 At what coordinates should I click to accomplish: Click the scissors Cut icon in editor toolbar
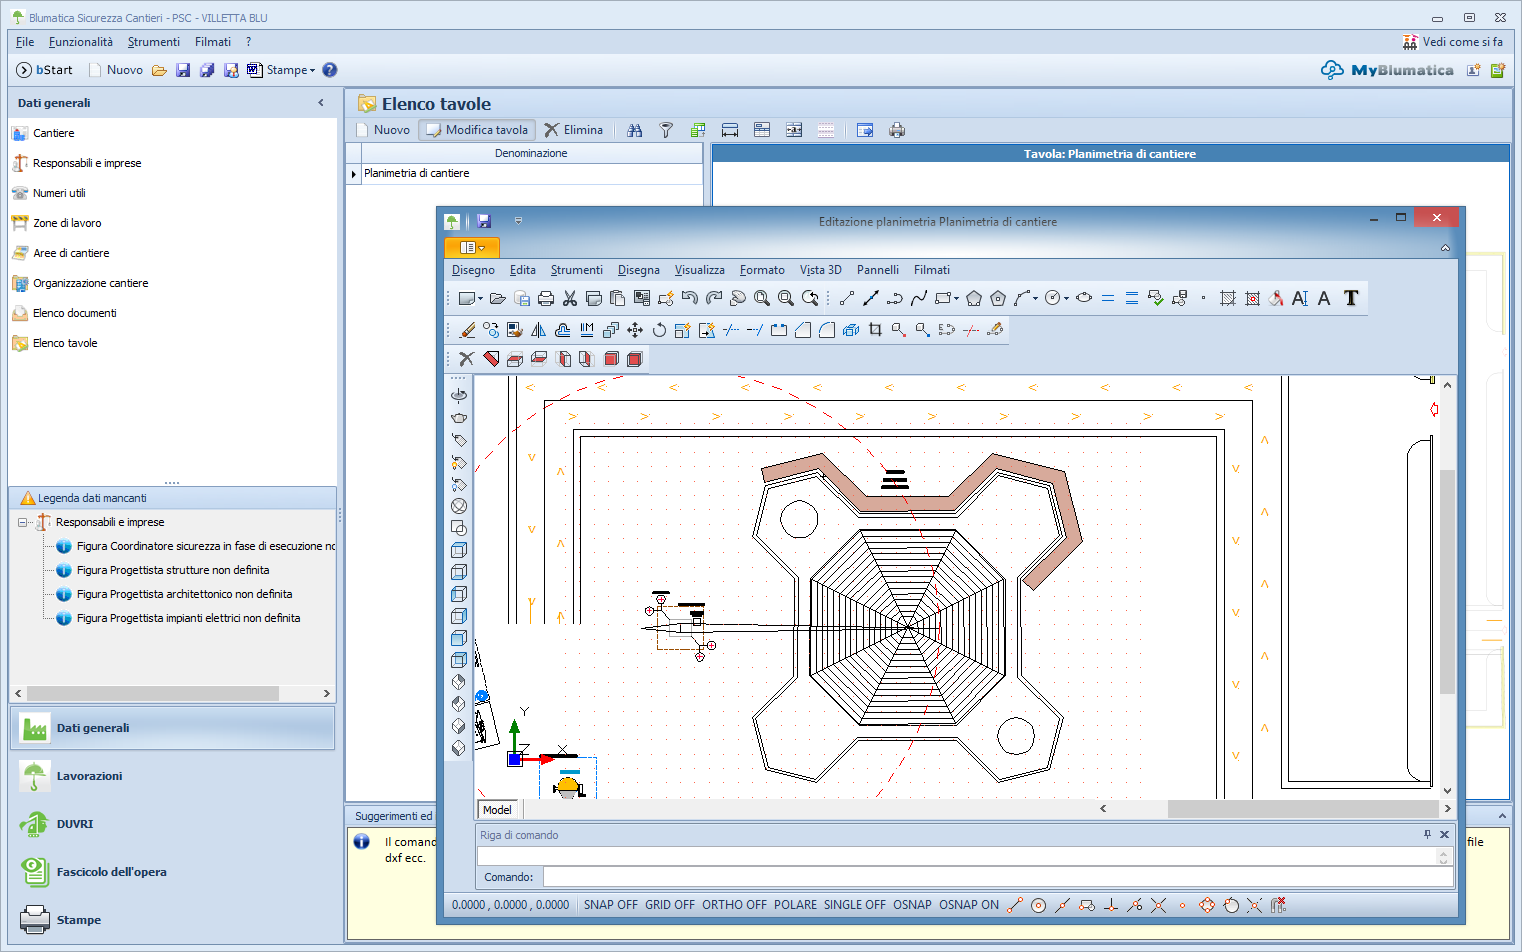click(x=570, y=298)
